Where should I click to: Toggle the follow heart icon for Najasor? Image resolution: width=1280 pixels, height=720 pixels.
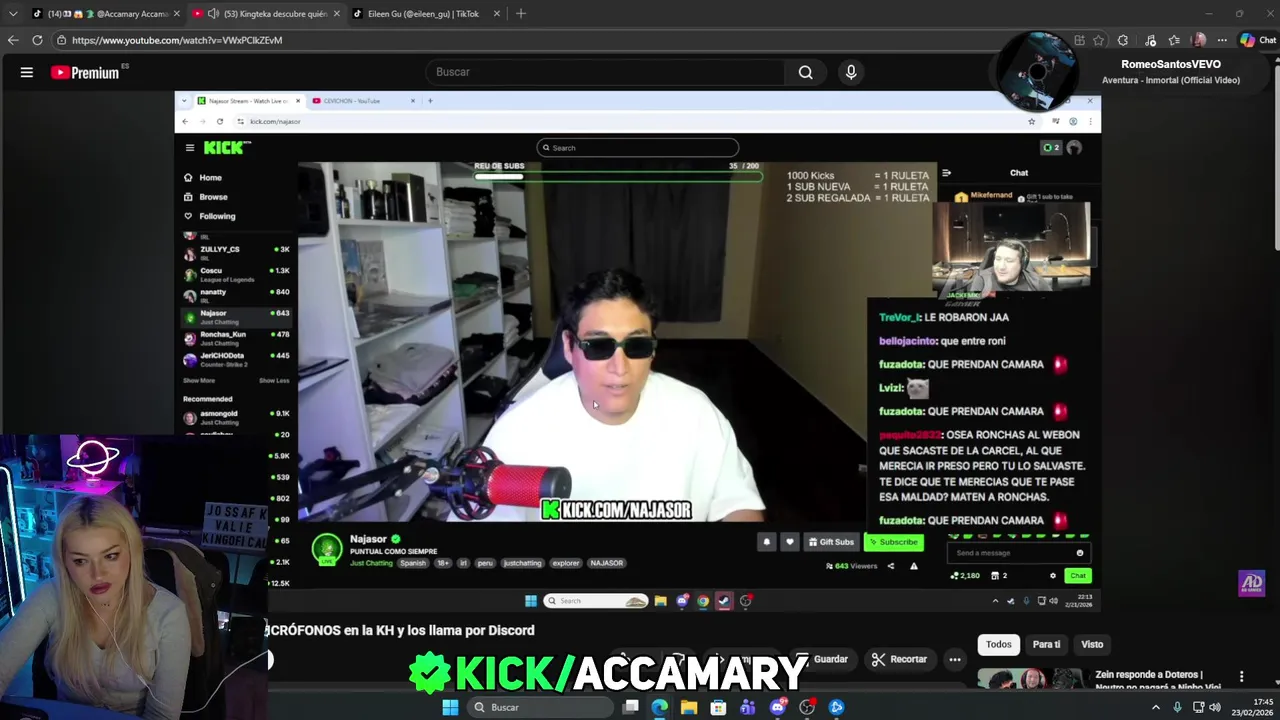point(789,542)
